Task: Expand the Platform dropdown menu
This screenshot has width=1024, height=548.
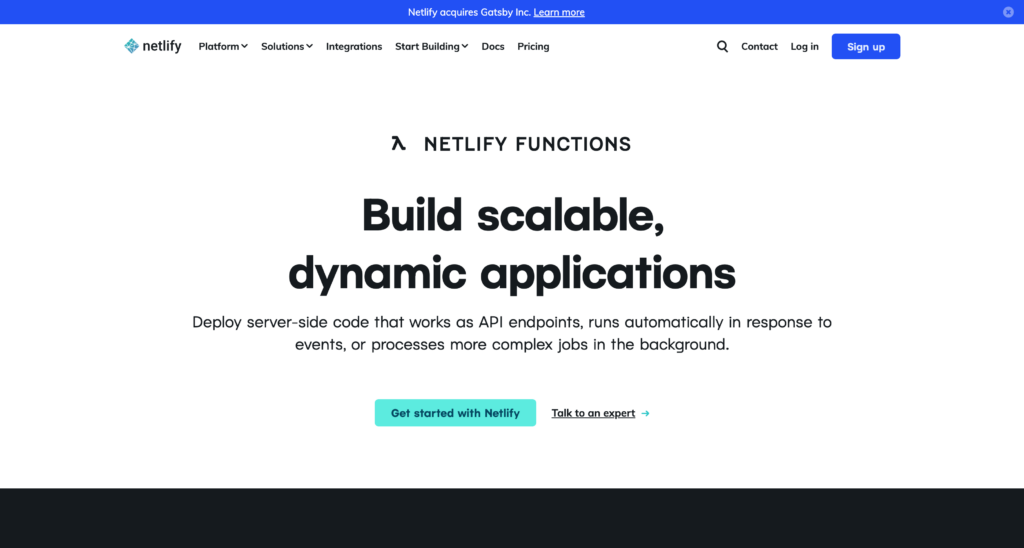Action: click(223, 46)
